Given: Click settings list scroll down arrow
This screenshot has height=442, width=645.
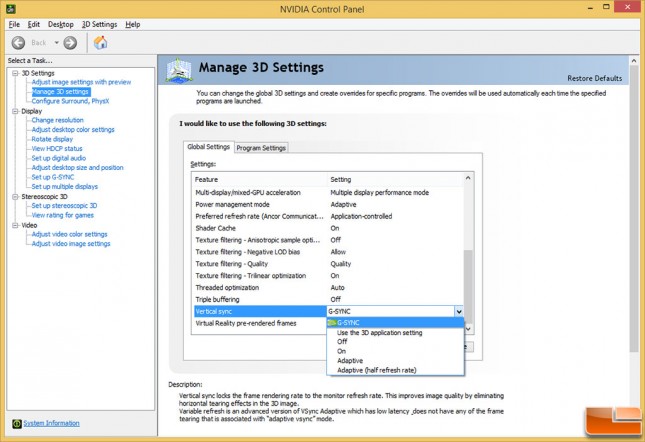Looking at the screenshot, I should (x=469, y=329).
